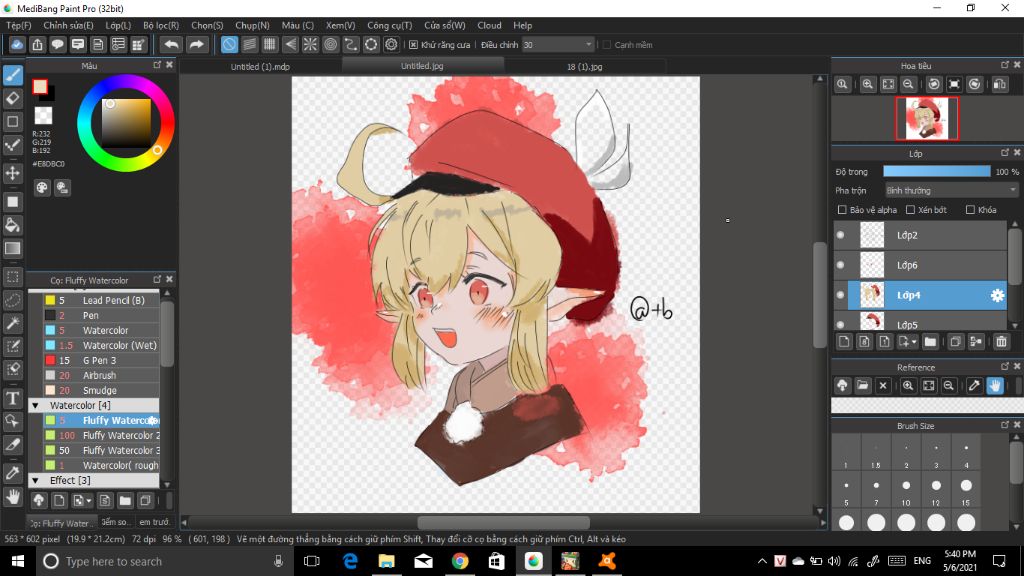Enable the radial snap guide

[310, 44]
